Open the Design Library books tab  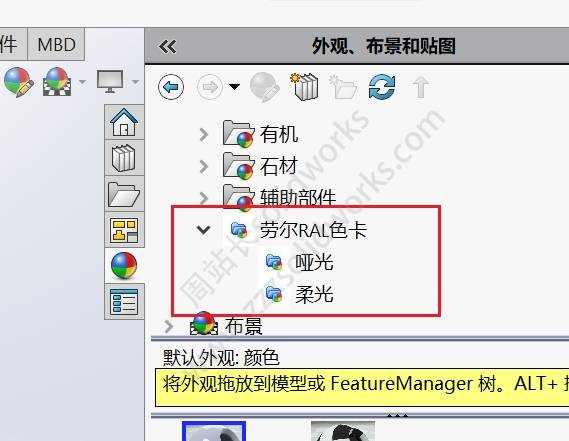click(124, 158)
